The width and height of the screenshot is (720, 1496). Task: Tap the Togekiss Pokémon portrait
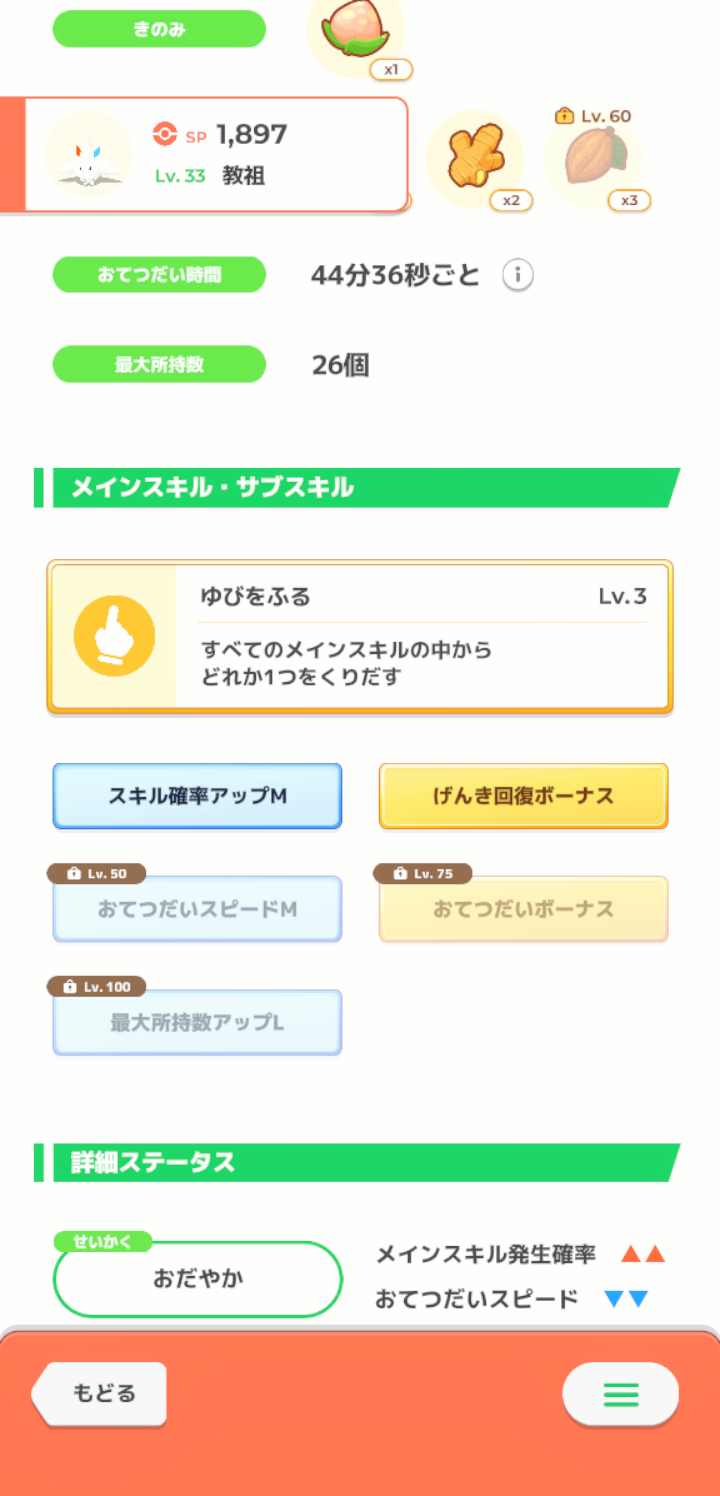pyautogui.click(x=89, y=155)
